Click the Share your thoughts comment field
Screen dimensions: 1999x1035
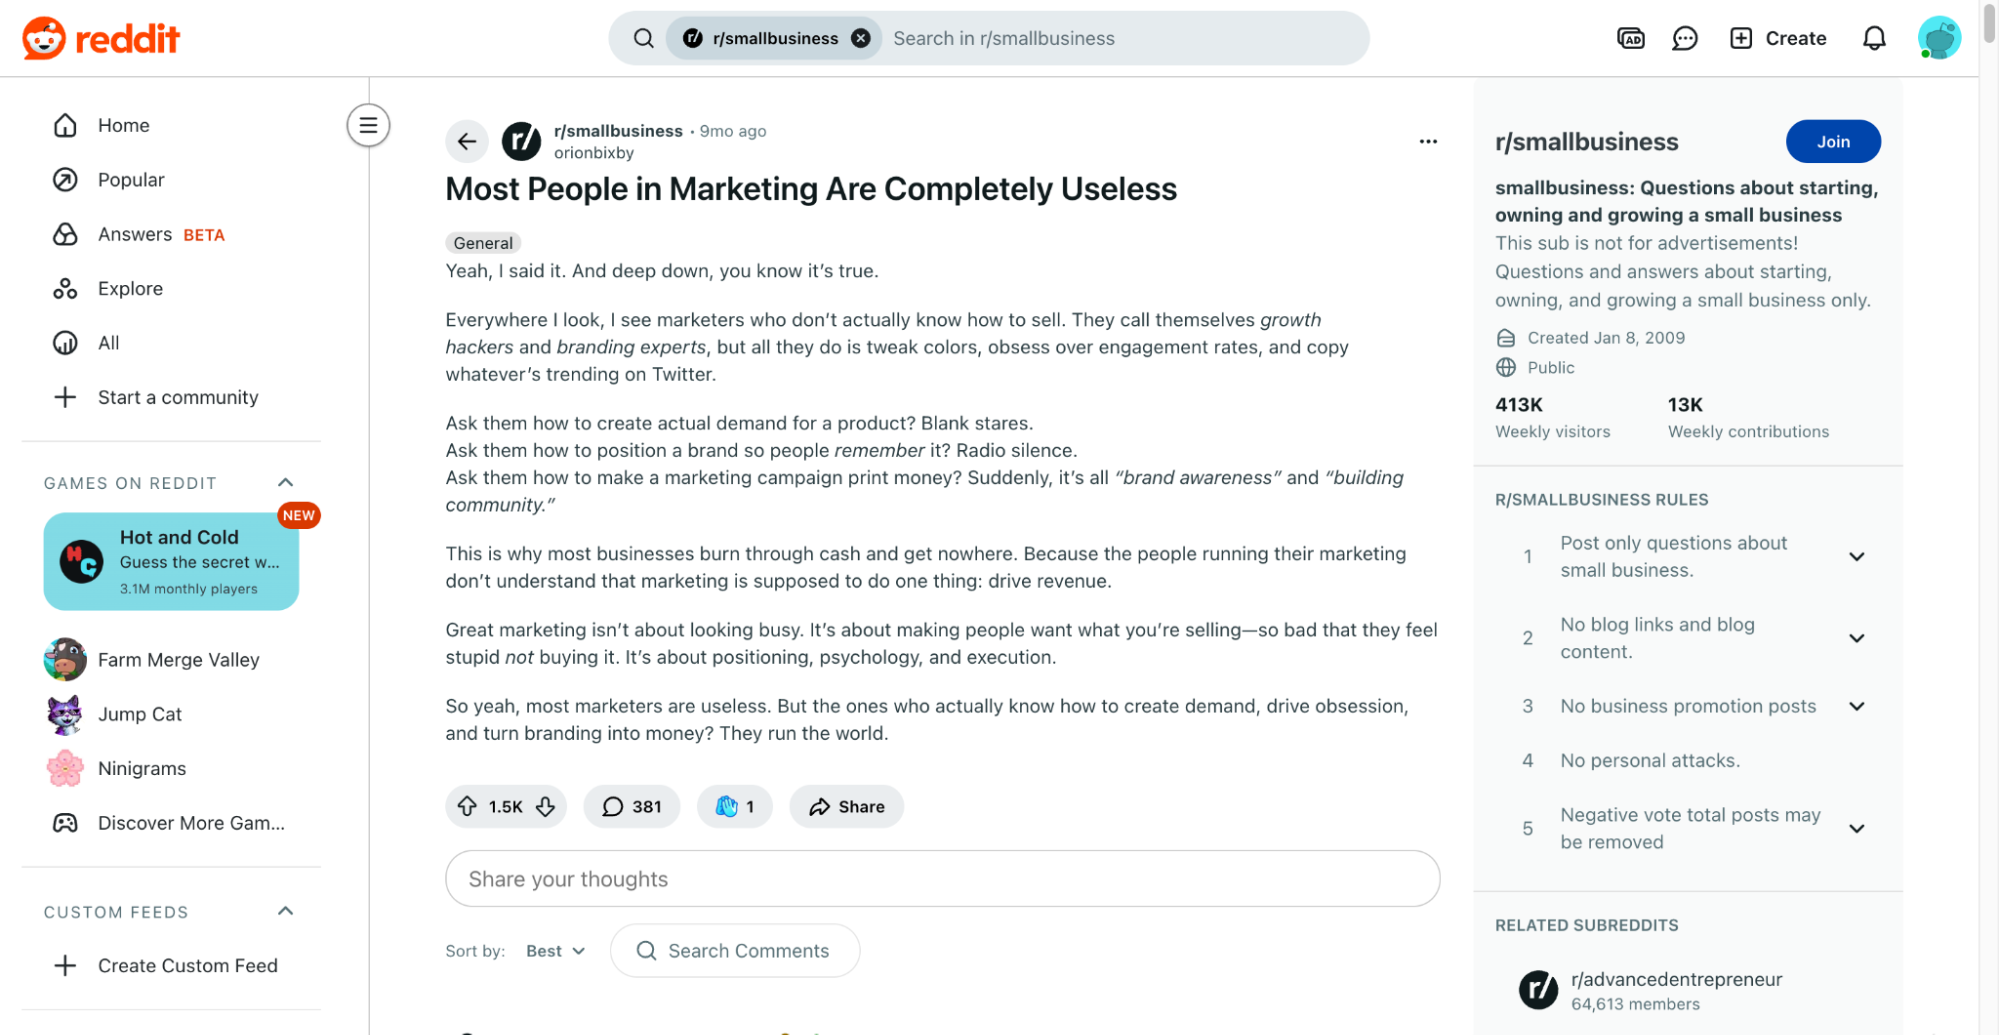[941, 879]
